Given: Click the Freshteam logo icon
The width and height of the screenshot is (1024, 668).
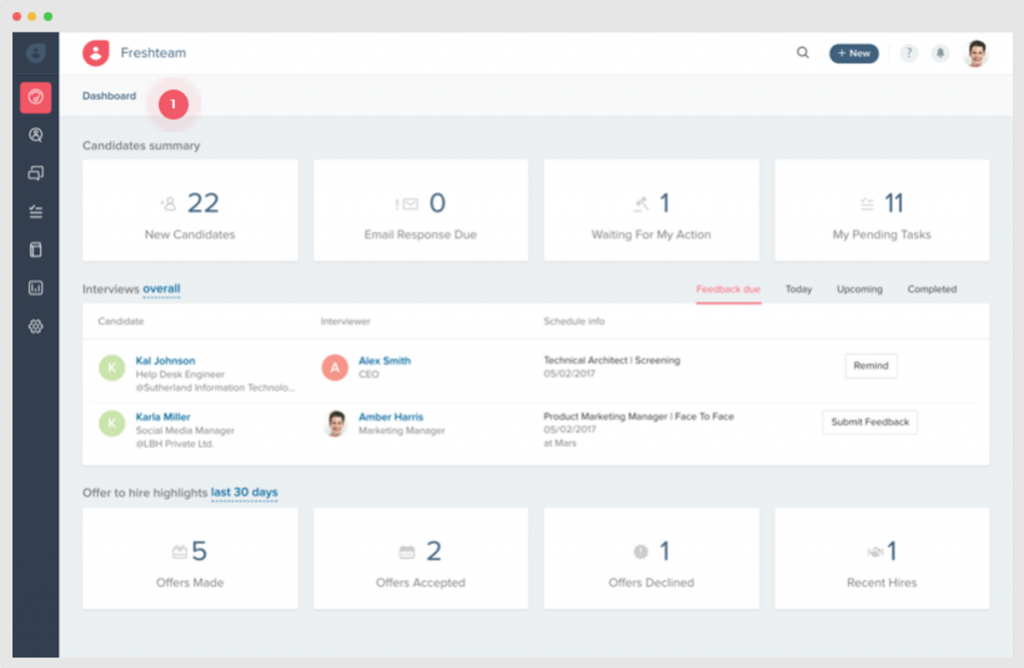Looking at the screenshot, I should point(96,53).
